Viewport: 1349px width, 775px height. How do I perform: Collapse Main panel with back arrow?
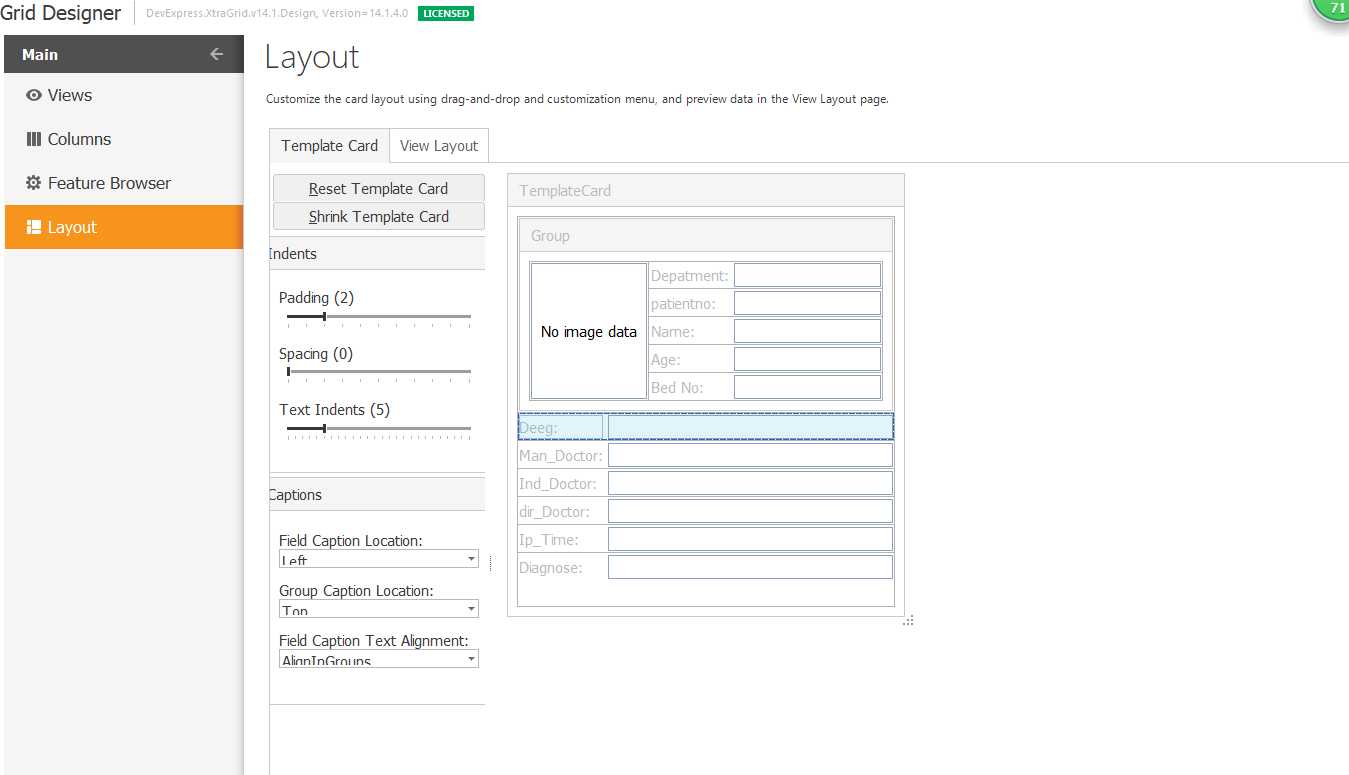[x=216, y=54]
